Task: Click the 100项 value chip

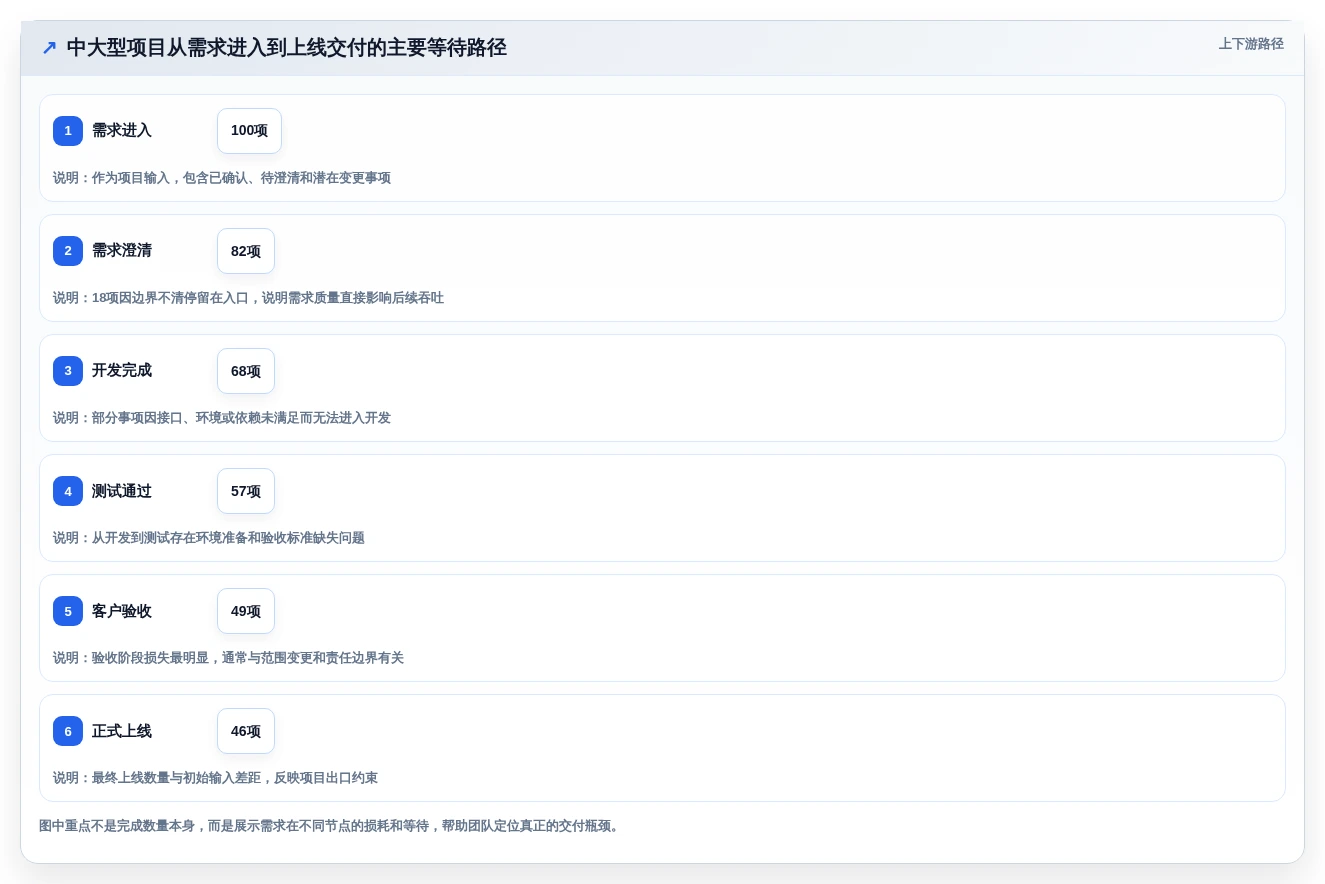Action: click(249, 131)
